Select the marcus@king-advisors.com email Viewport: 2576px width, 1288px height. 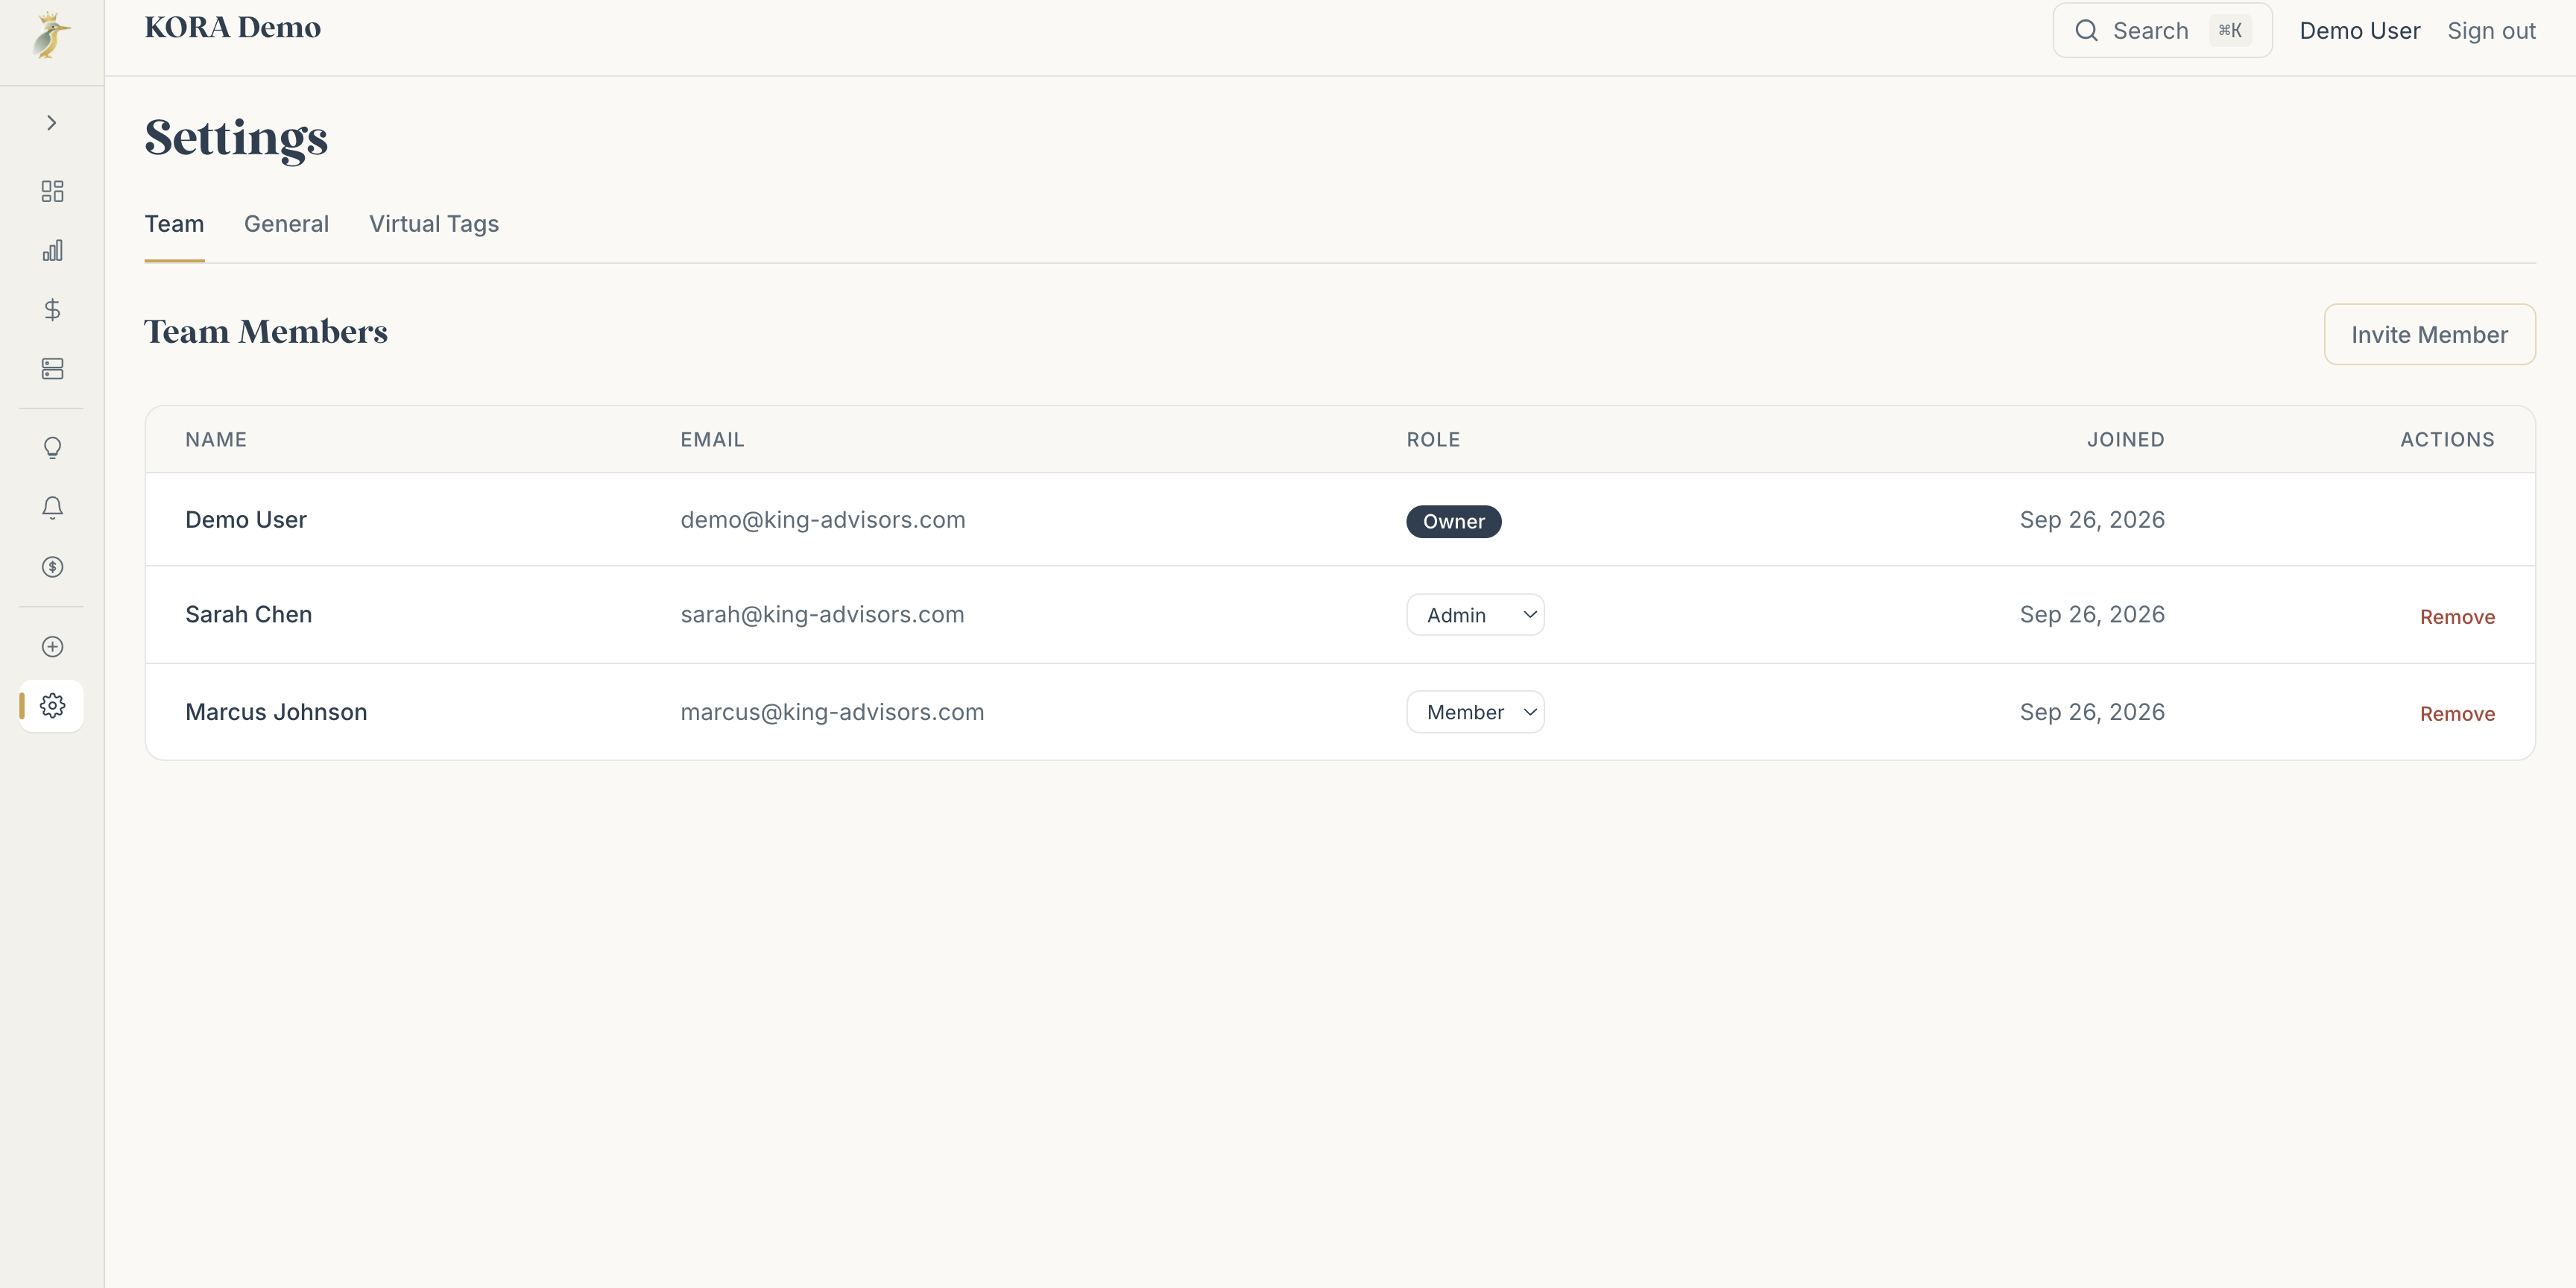832,712
